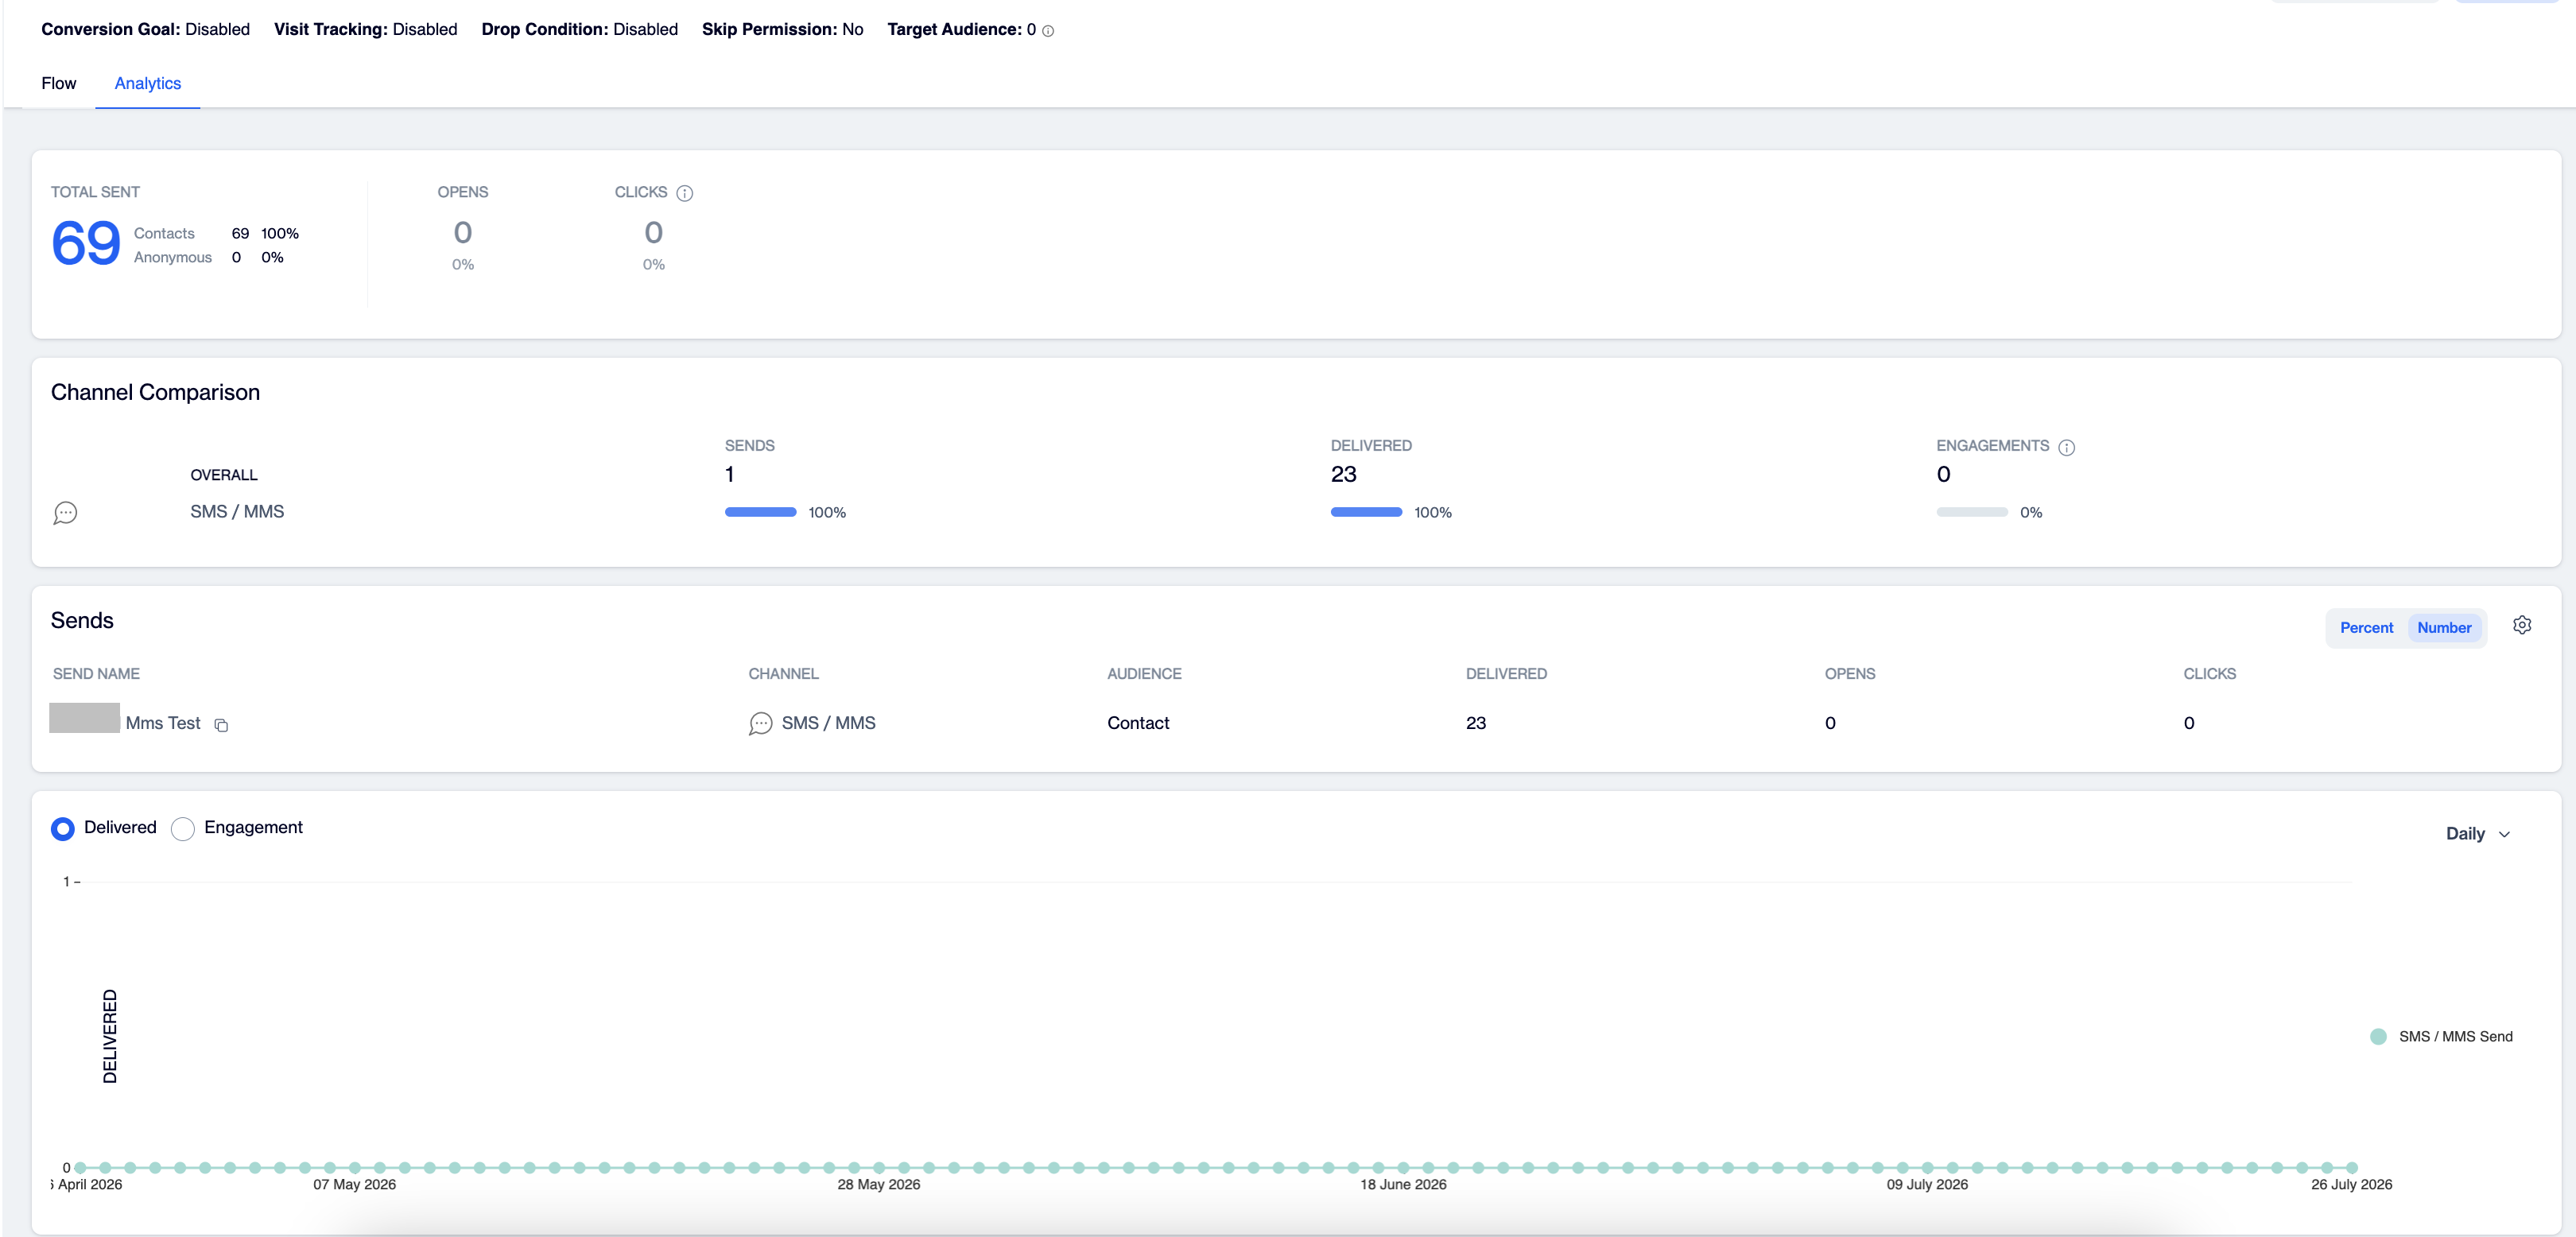Click the Sends 100% progress bar
The height and width of the screenshot is (1237, 2576).
click(x=761, y=512)
